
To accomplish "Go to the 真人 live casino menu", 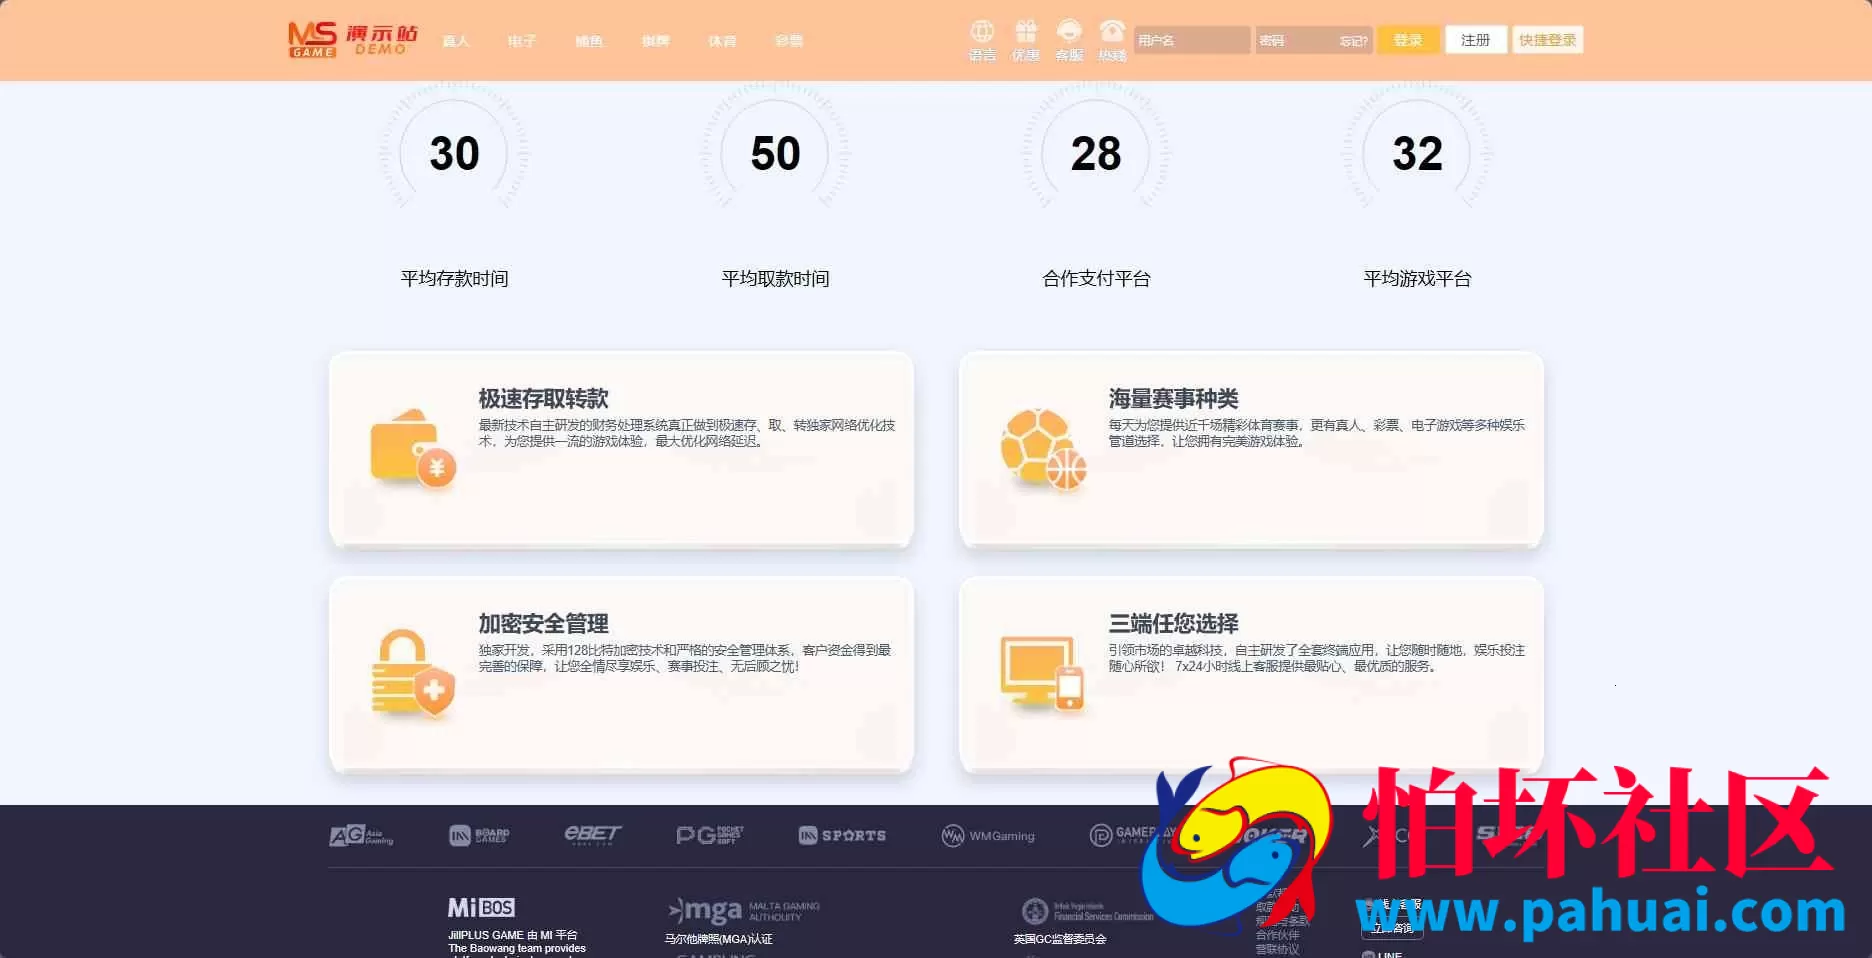I will [455, 41].
